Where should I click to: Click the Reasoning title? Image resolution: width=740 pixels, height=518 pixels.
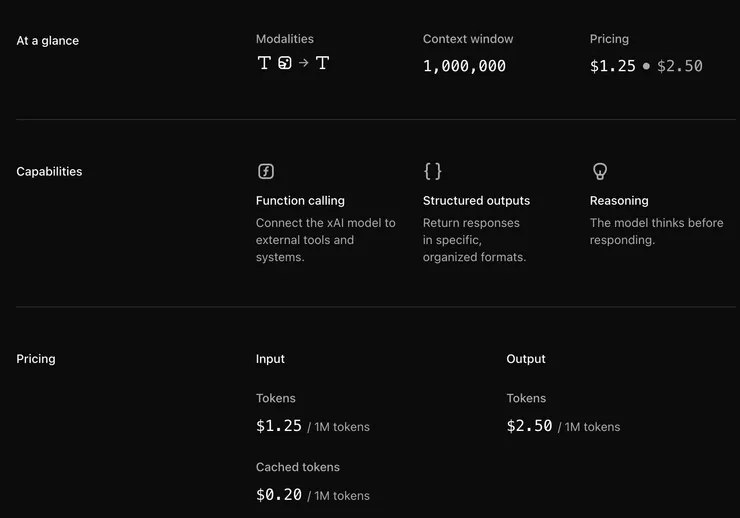[x=619, y=201]
